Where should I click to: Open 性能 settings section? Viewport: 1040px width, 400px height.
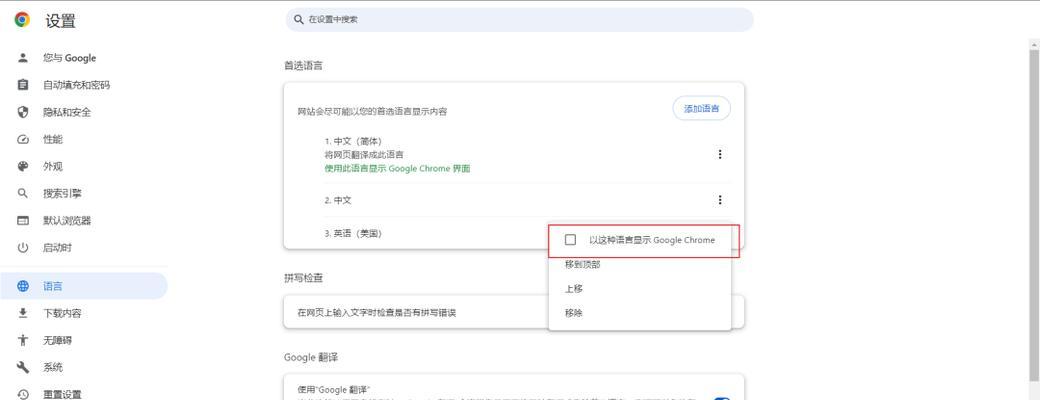pos(52,139)
